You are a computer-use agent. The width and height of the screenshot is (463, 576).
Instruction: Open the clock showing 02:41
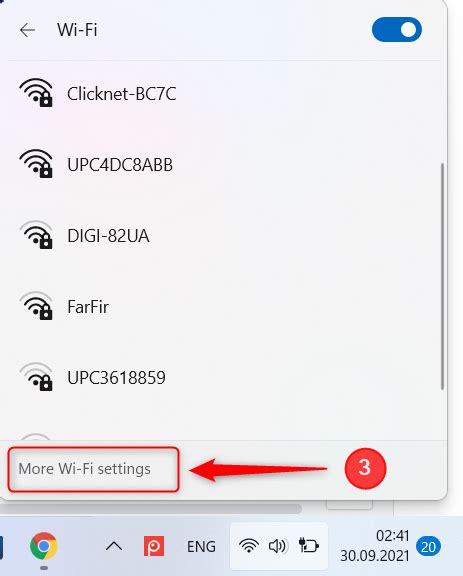[375, 546]
